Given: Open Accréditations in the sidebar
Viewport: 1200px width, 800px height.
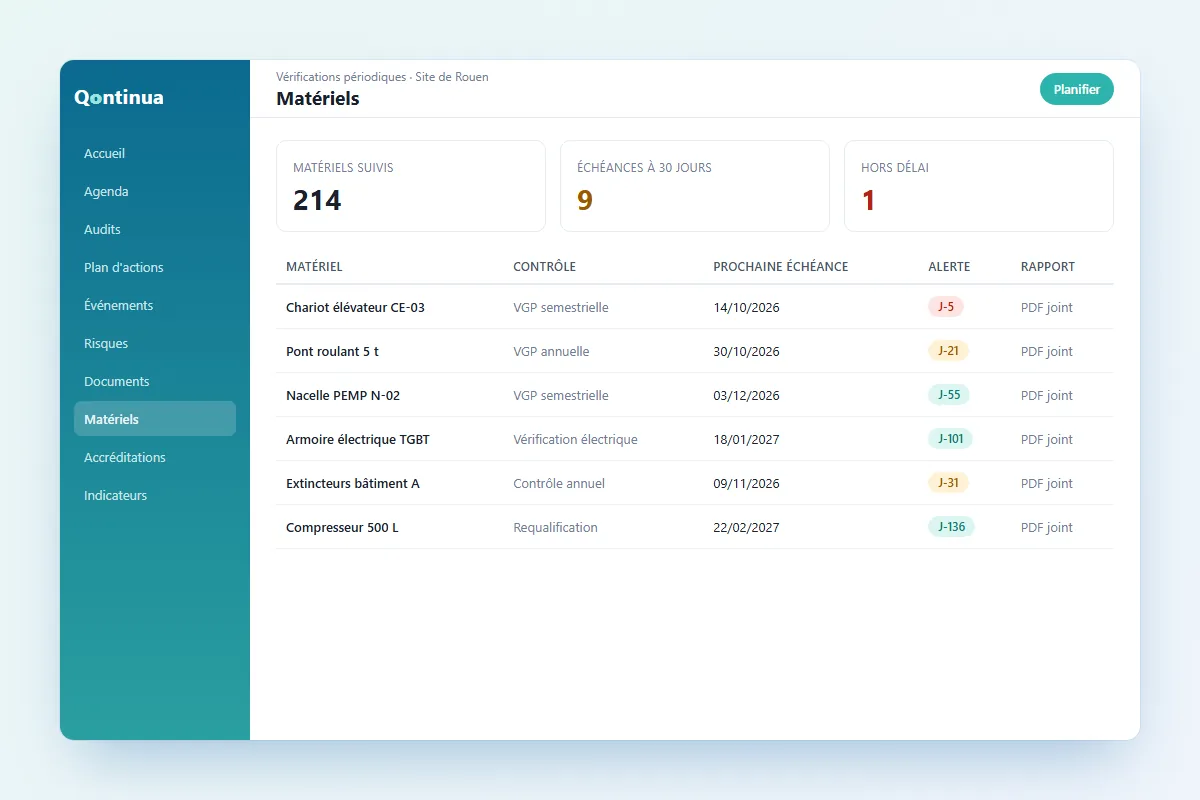Looking at the screenshot, I should coord(155,457).
